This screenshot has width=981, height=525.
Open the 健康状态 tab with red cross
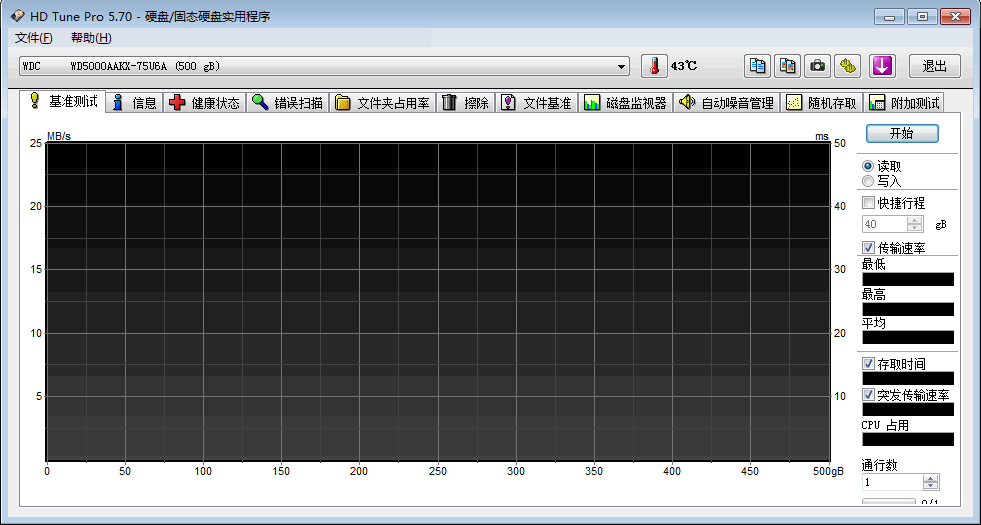204,103
